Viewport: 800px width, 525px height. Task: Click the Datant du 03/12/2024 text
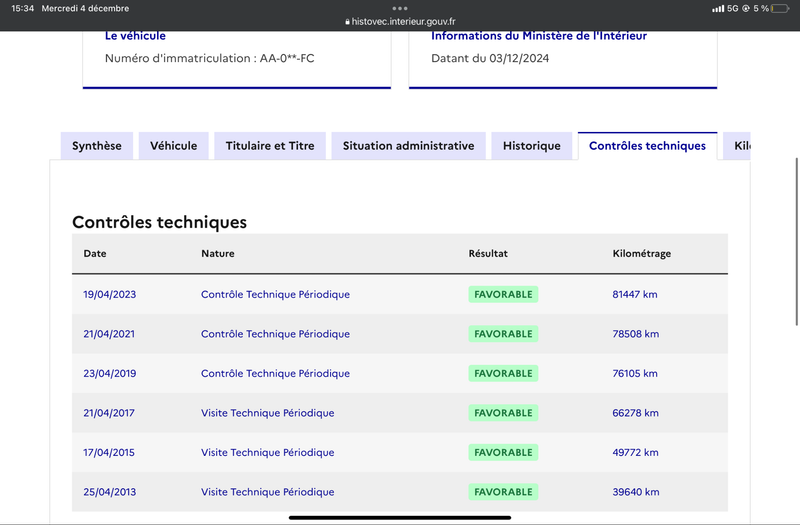490,58
